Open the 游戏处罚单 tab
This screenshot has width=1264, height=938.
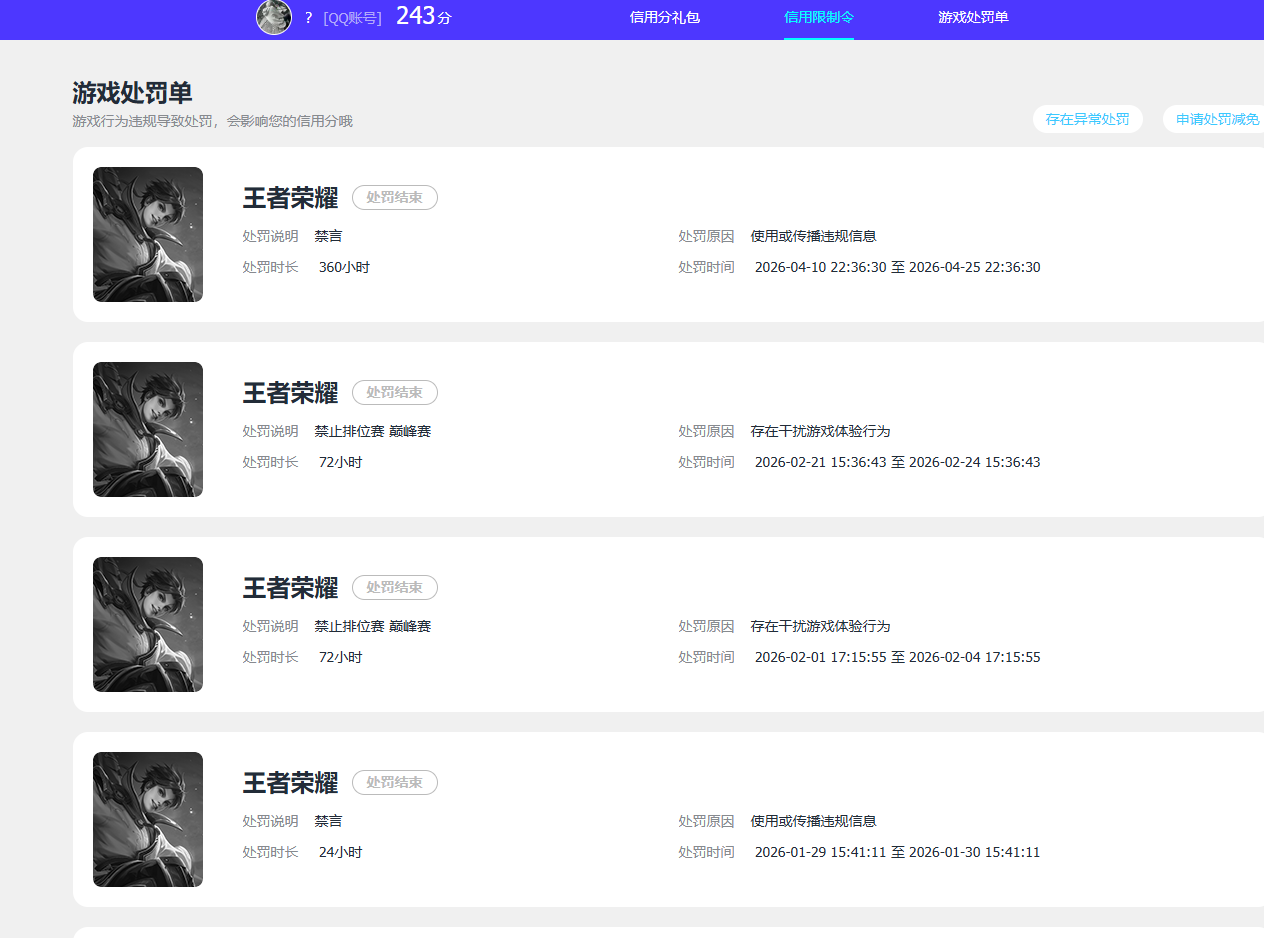tap(973, 18)
